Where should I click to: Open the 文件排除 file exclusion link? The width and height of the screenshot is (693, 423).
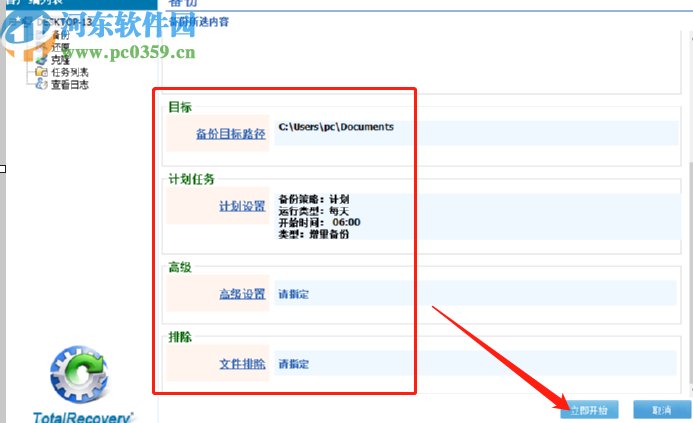click(242, 363)
